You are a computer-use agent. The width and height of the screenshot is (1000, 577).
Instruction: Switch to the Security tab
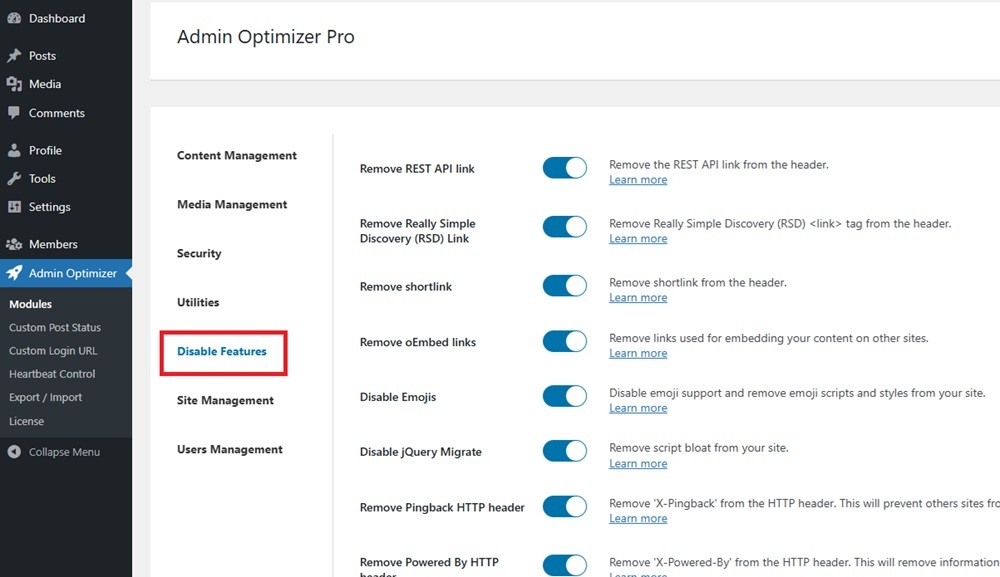pyautogui.click(x=199, y=254)
